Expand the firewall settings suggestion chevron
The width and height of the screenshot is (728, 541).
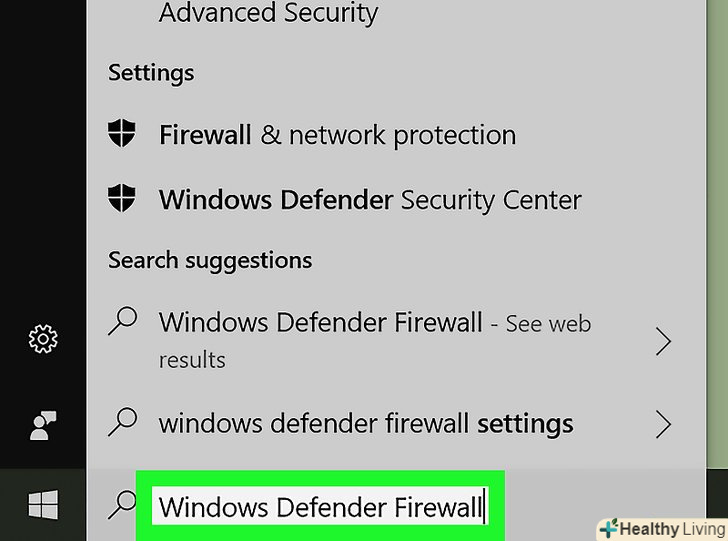pyautogui.click(x=662, y=424)
